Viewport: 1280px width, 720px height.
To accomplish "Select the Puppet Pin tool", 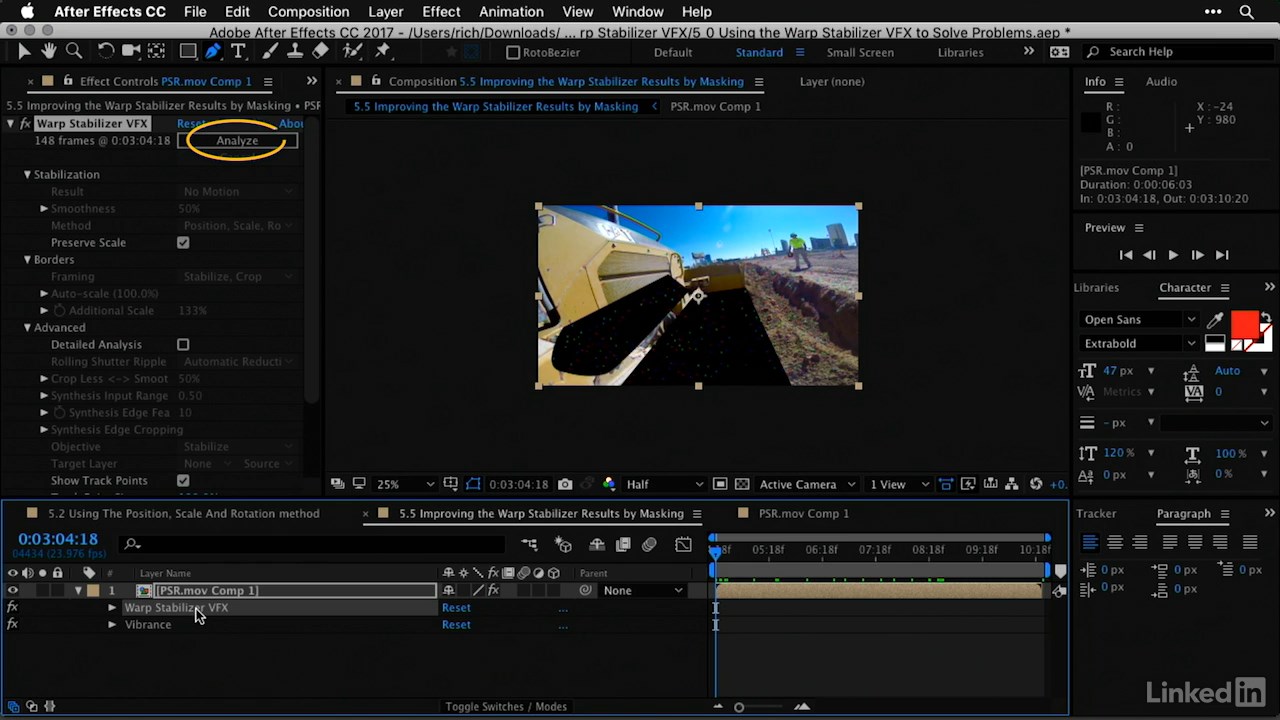I will tap(382, 51).
